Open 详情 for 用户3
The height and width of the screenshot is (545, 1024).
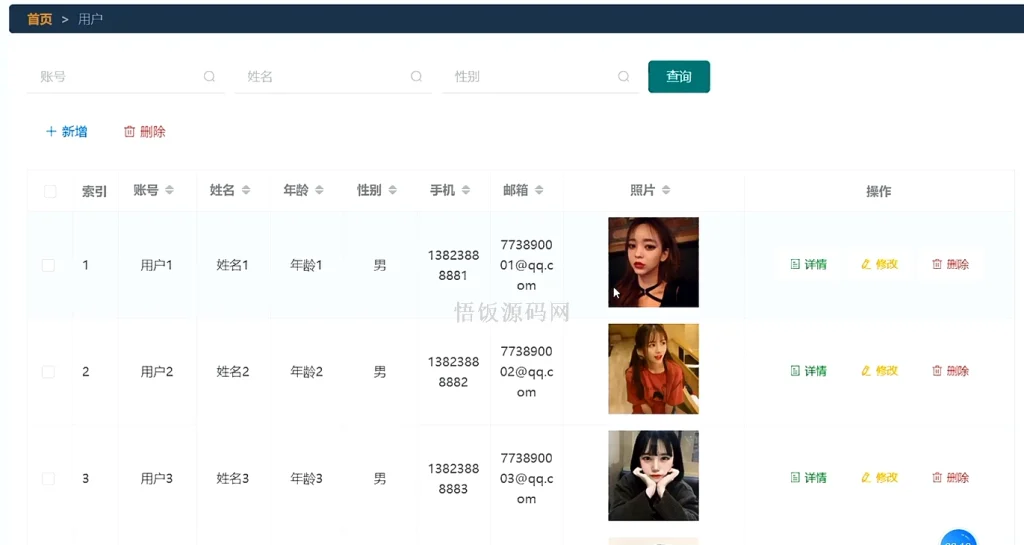pyautogui.click(x=808, y=478)
